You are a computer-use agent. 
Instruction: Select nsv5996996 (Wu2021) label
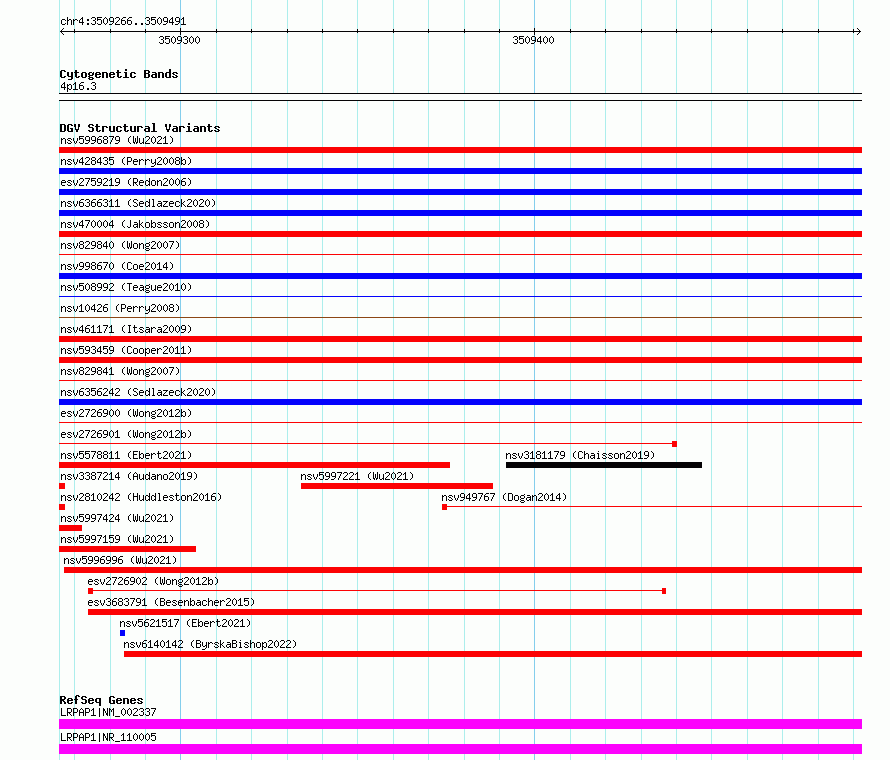[x=120, y=560]
